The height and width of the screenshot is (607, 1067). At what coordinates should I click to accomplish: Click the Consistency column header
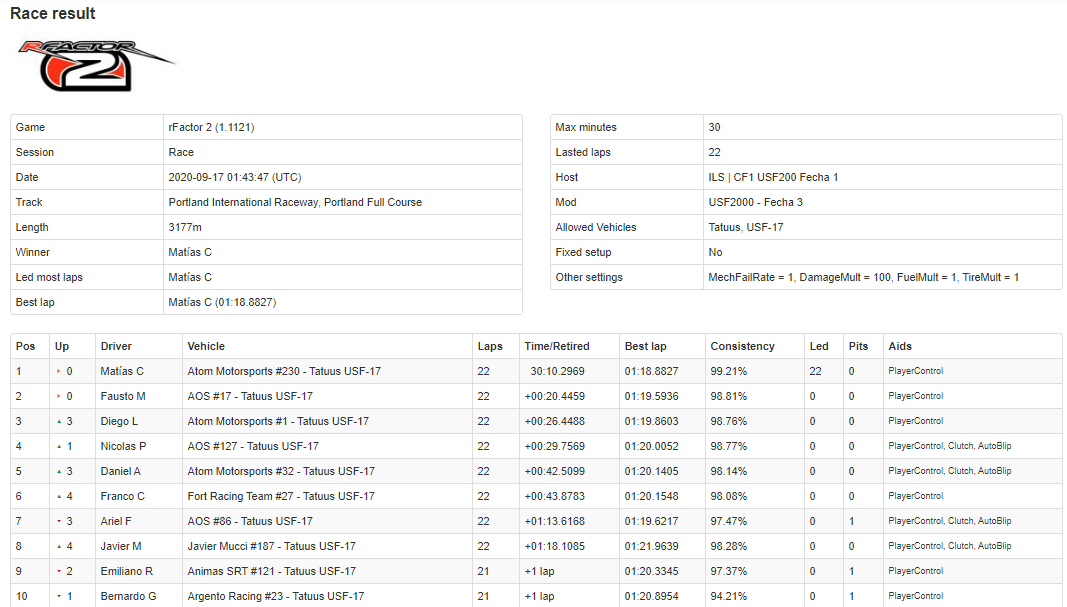742,346
